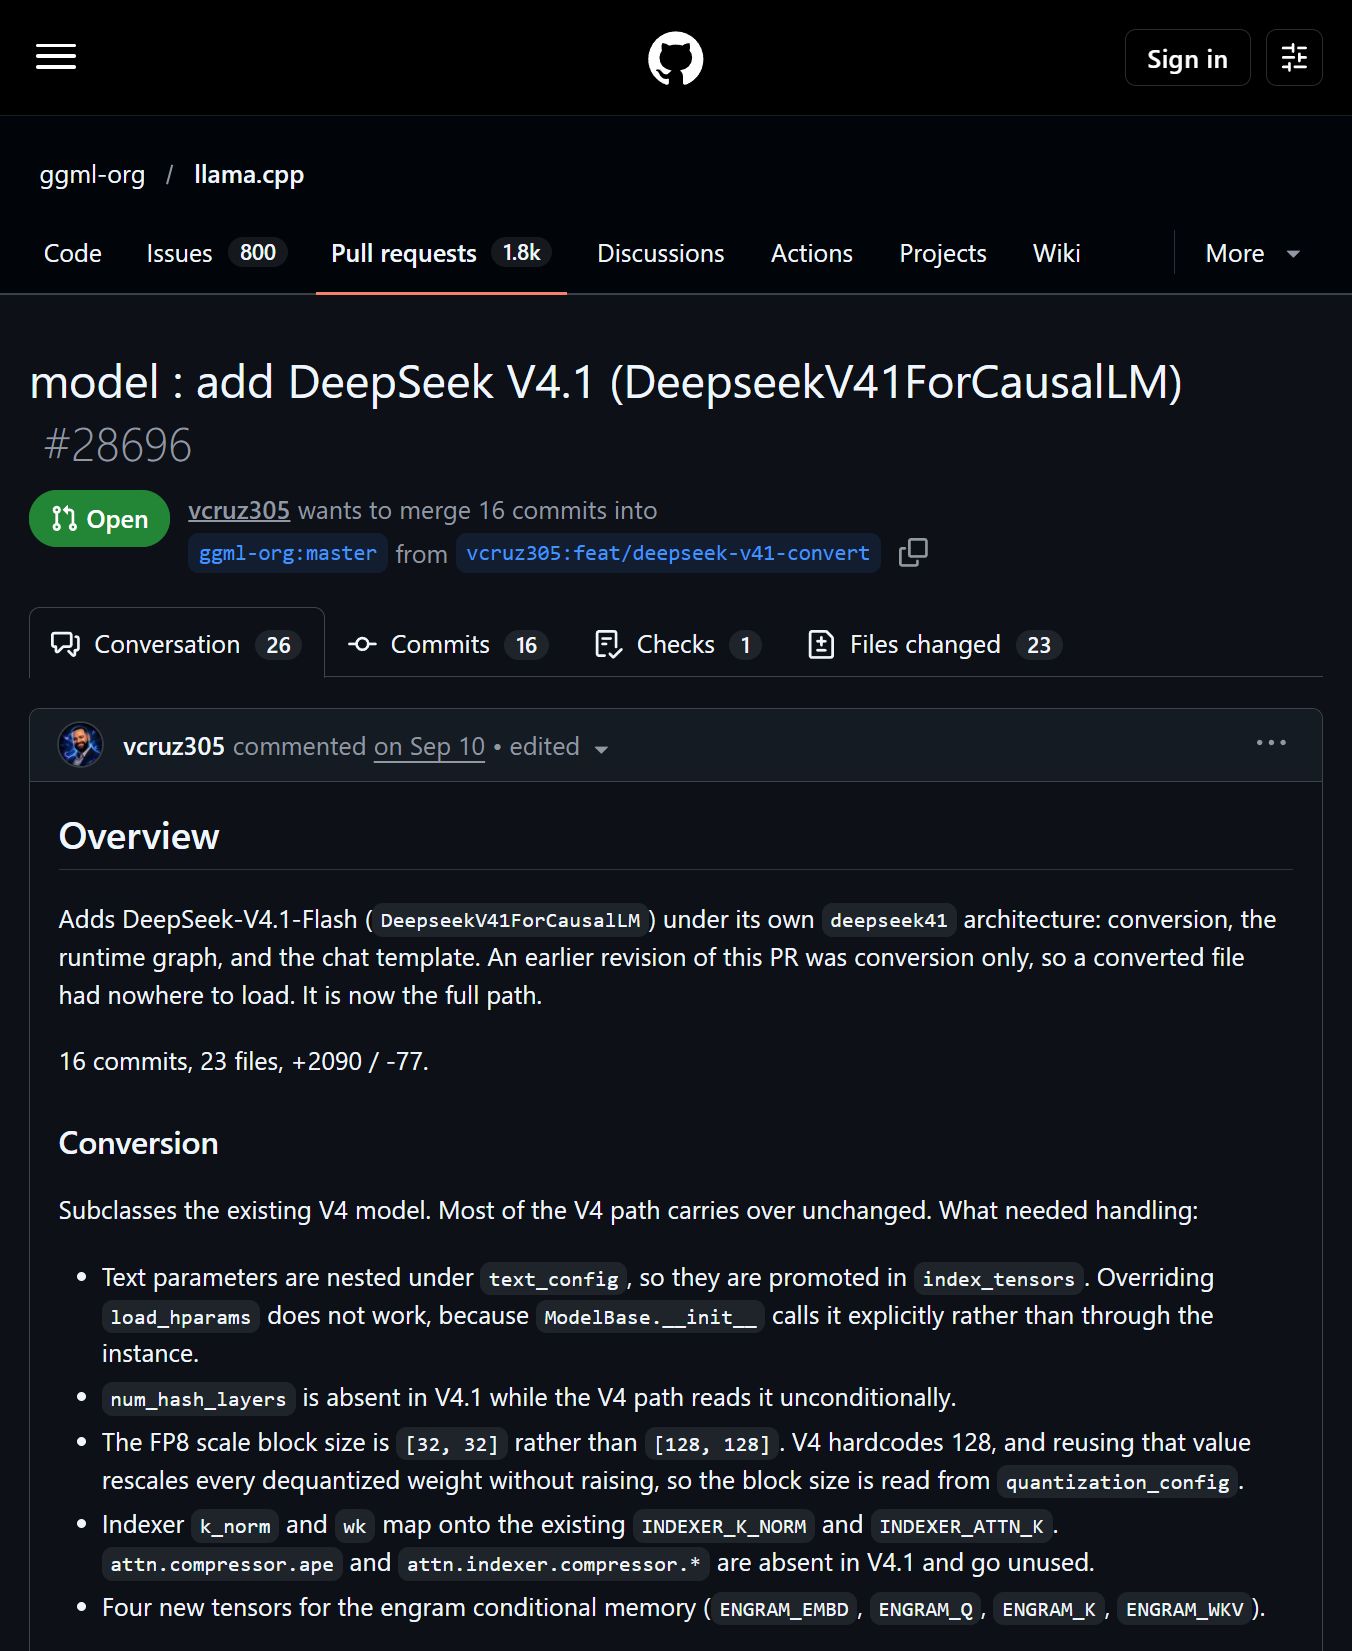The width and height of the screenshot is (1352, 1651).
Task: Open the hamburger navigation menu
Action: [56, 57]
